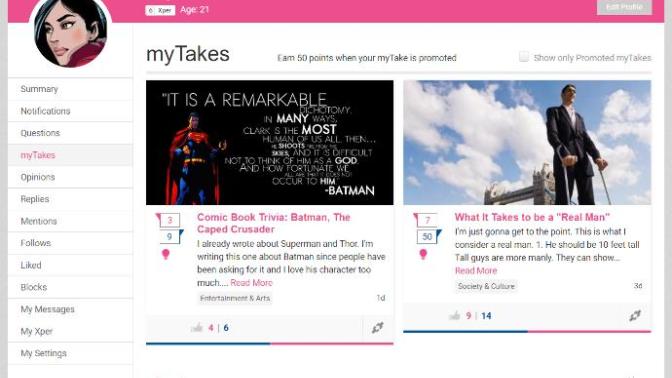Open Liked in the sidebar

tap(71, 265)
